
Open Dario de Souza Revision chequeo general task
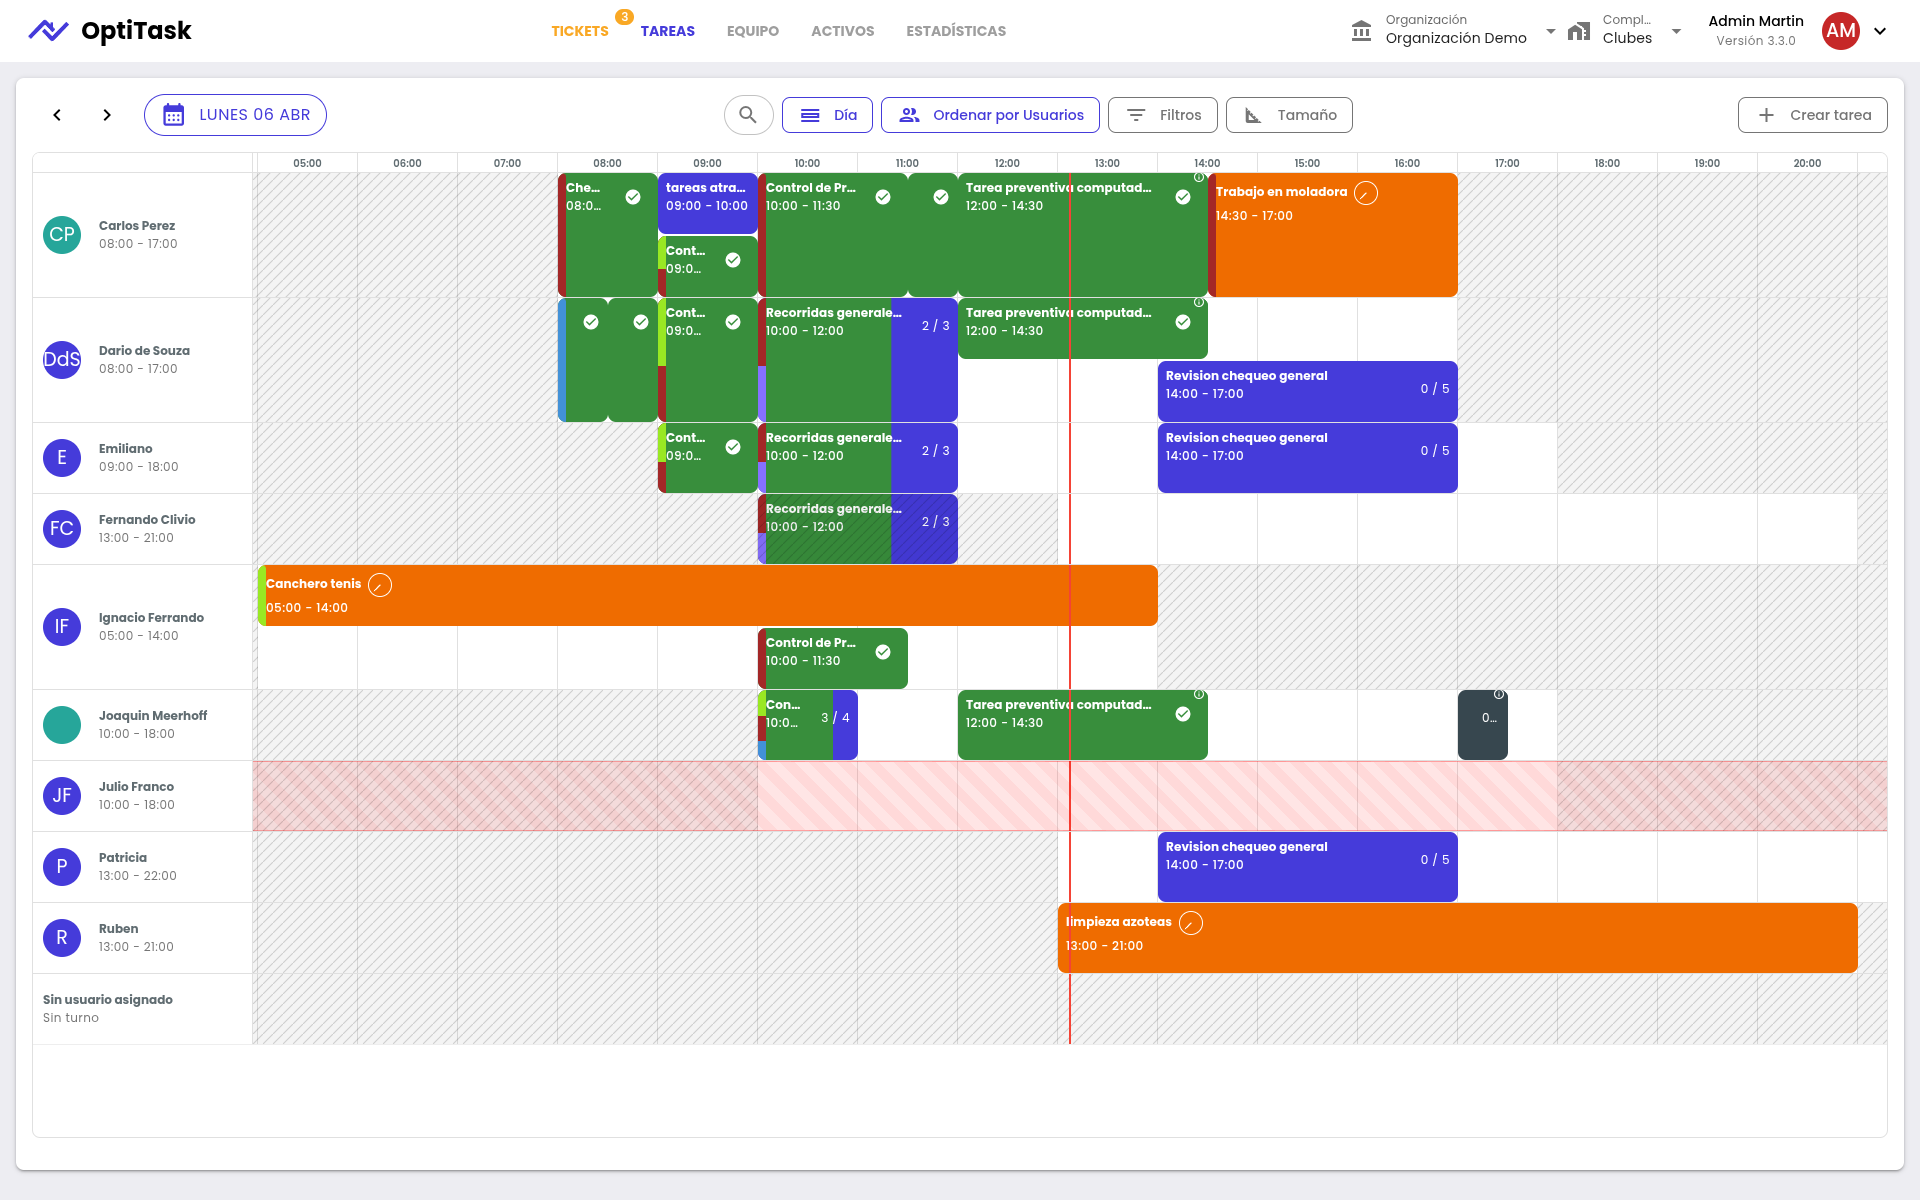coord(1308,391)
